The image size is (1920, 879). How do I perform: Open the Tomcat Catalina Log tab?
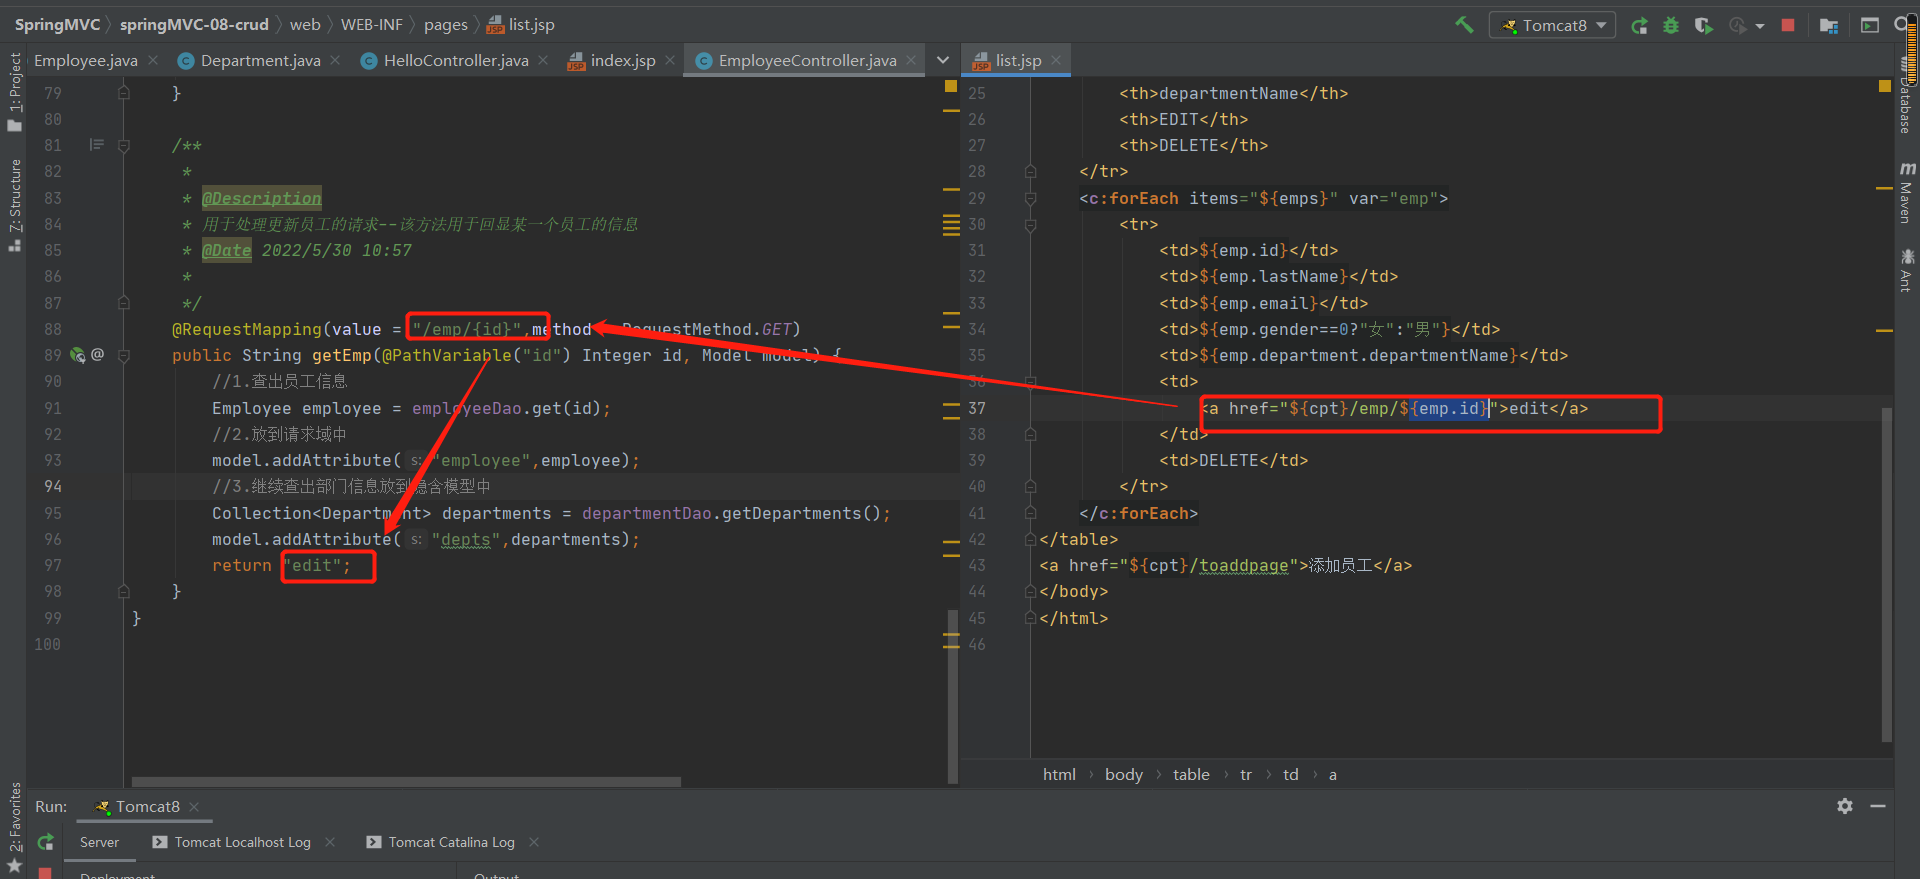pyautogui.click(x=441, y=842)
